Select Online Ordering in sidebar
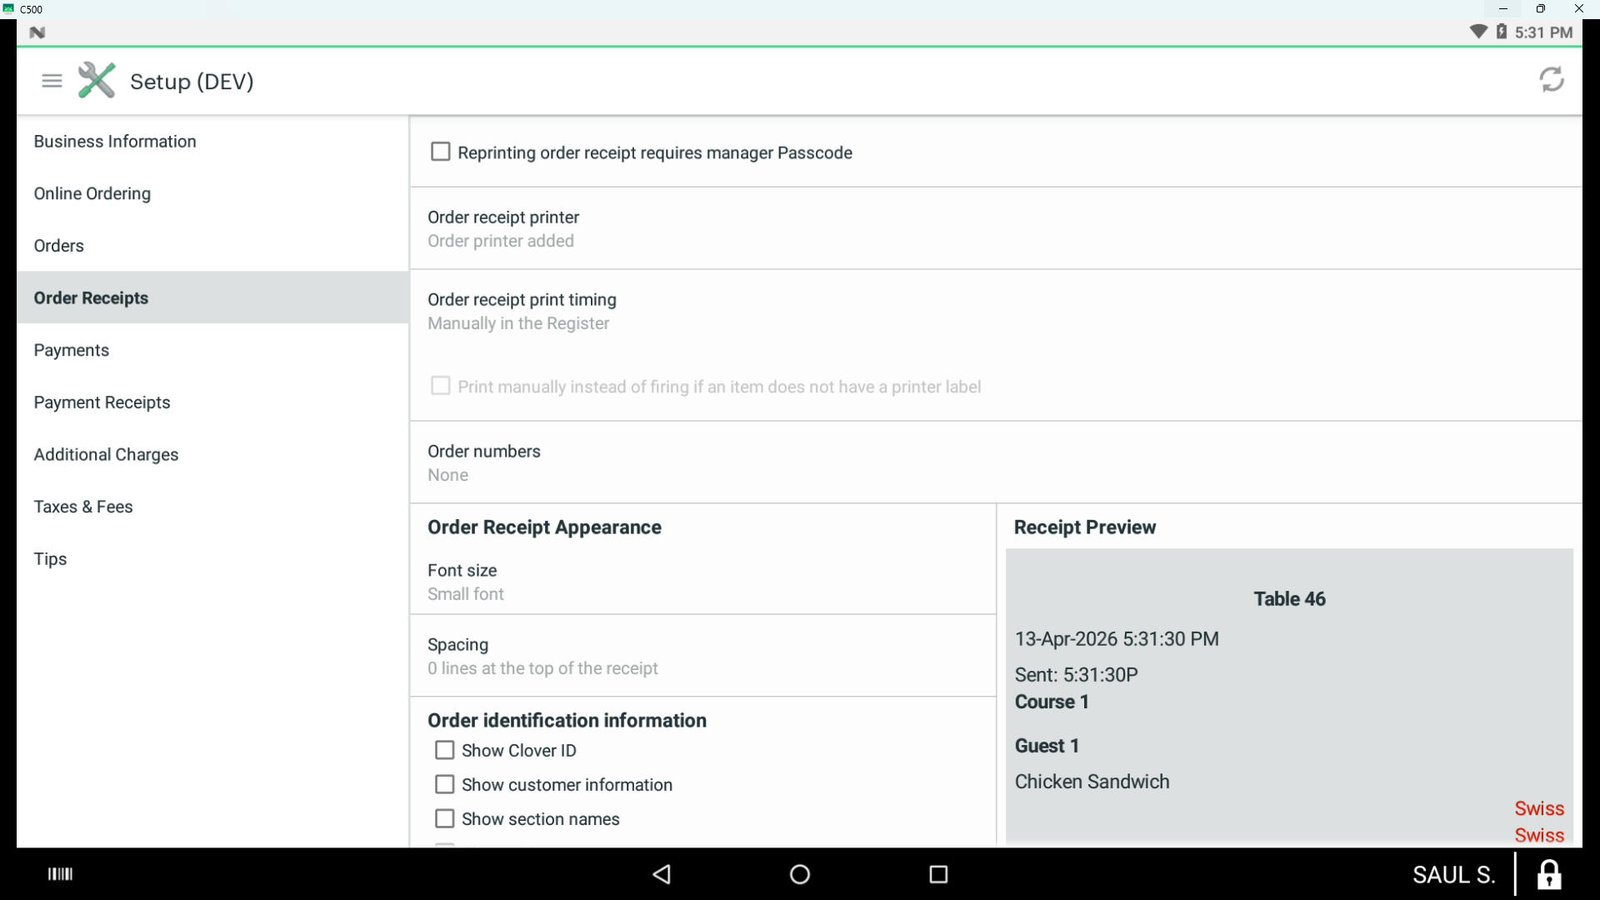The image size is (1600, 900). (213, 193)
